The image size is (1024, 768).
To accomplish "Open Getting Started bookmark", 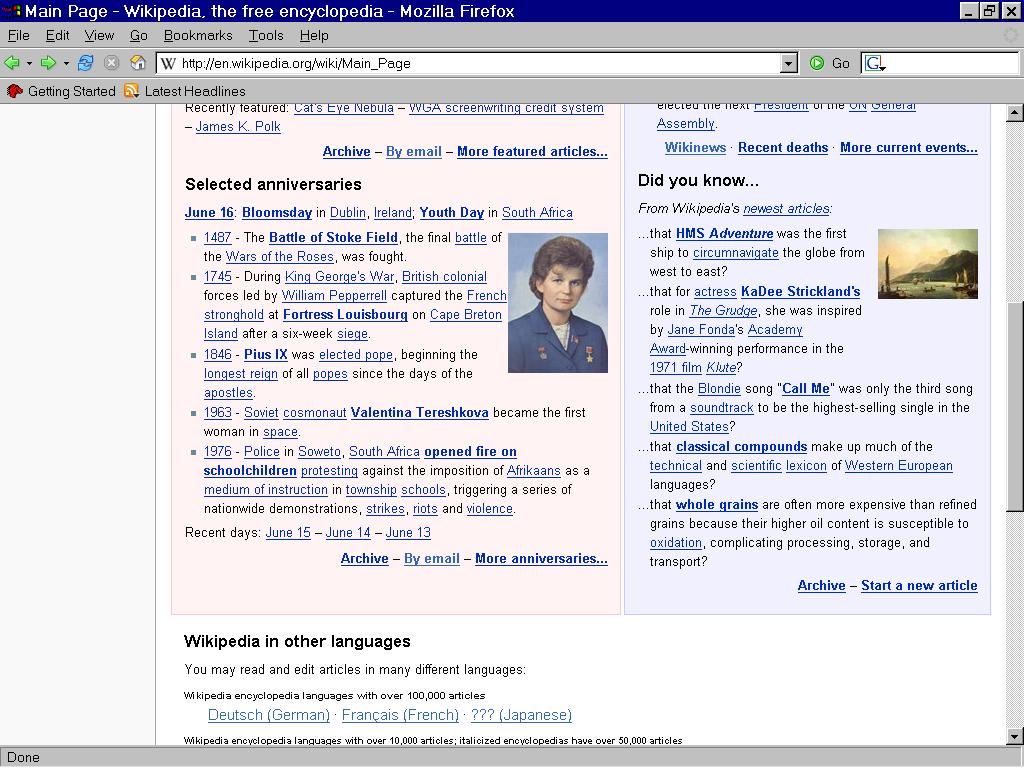I will pyautogui.click(x=61, y=91).
